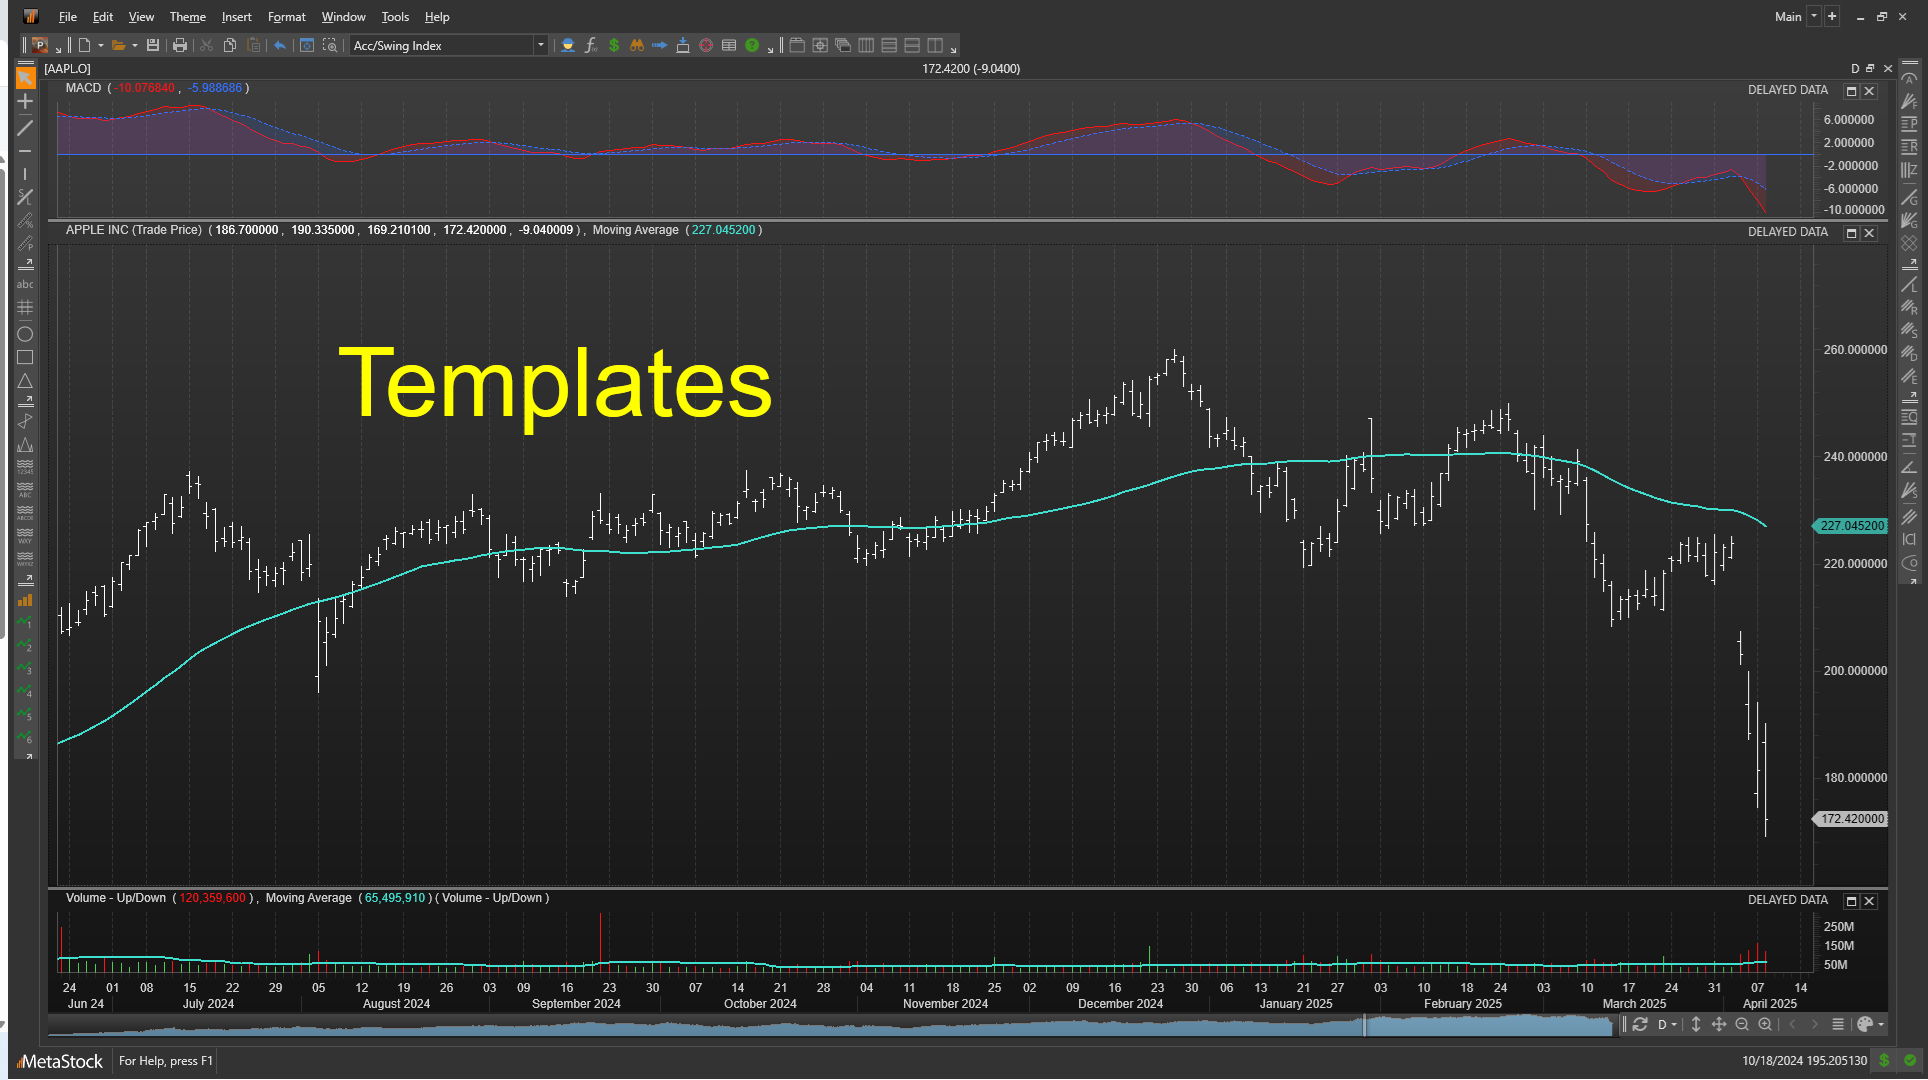Viewport: 1928px width, 1080px height.
Task: Click the green dollar sign toolbar icon
Action: tap(614, 45)
